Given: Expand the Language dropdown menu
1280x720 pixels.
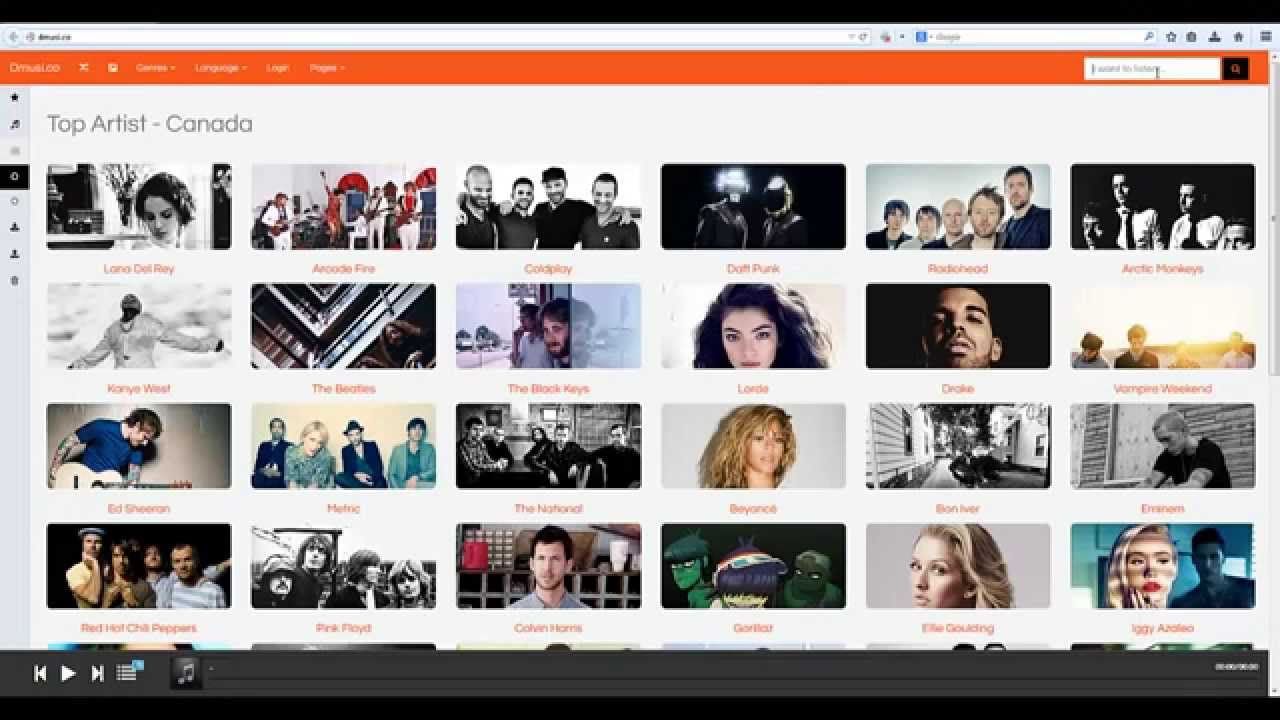Looking at the screenshot, I should pyautogui.click(x=220, y=68).
